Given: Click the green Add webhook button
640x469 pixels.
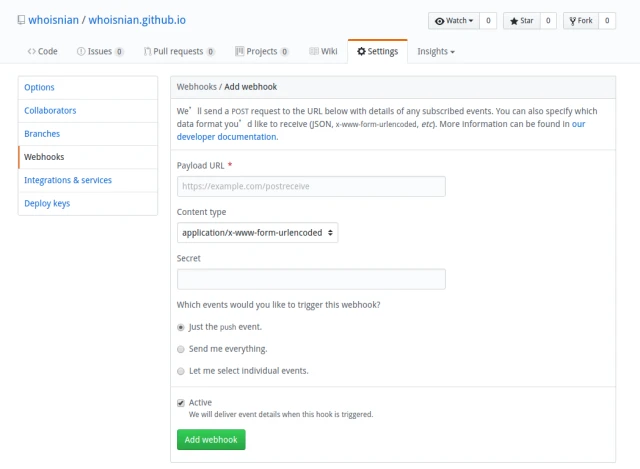Looking at the screenshot, I should pyautogui.click(x=211, y=440).
